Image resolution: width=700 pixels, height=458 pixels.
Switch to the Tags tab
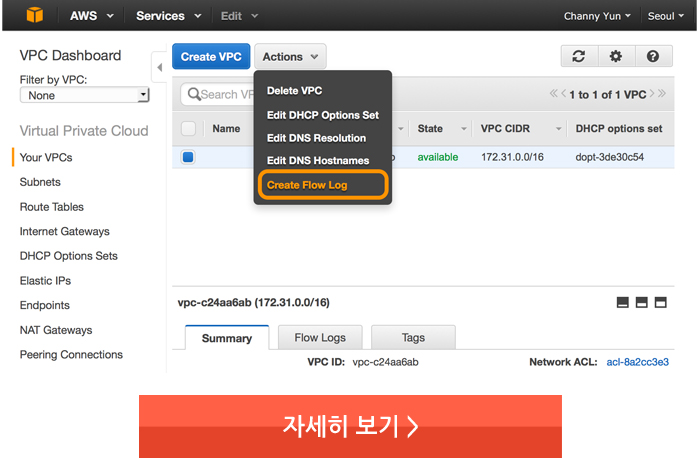[413, 337]
